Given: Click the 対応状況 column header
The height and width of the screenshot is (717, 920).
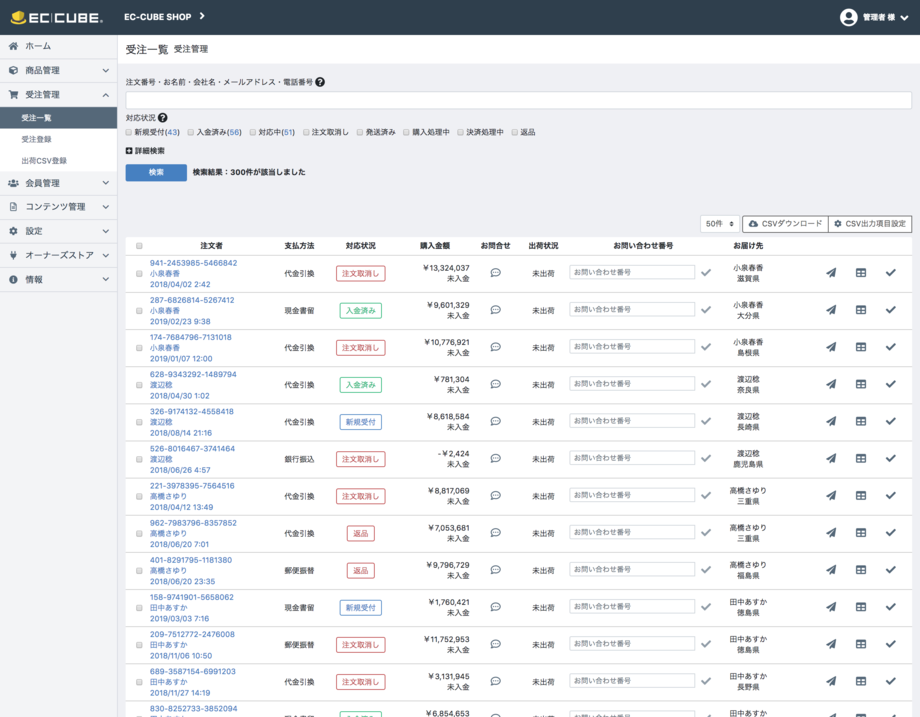Looking at the screenshot, I should (x=361, y=246).
